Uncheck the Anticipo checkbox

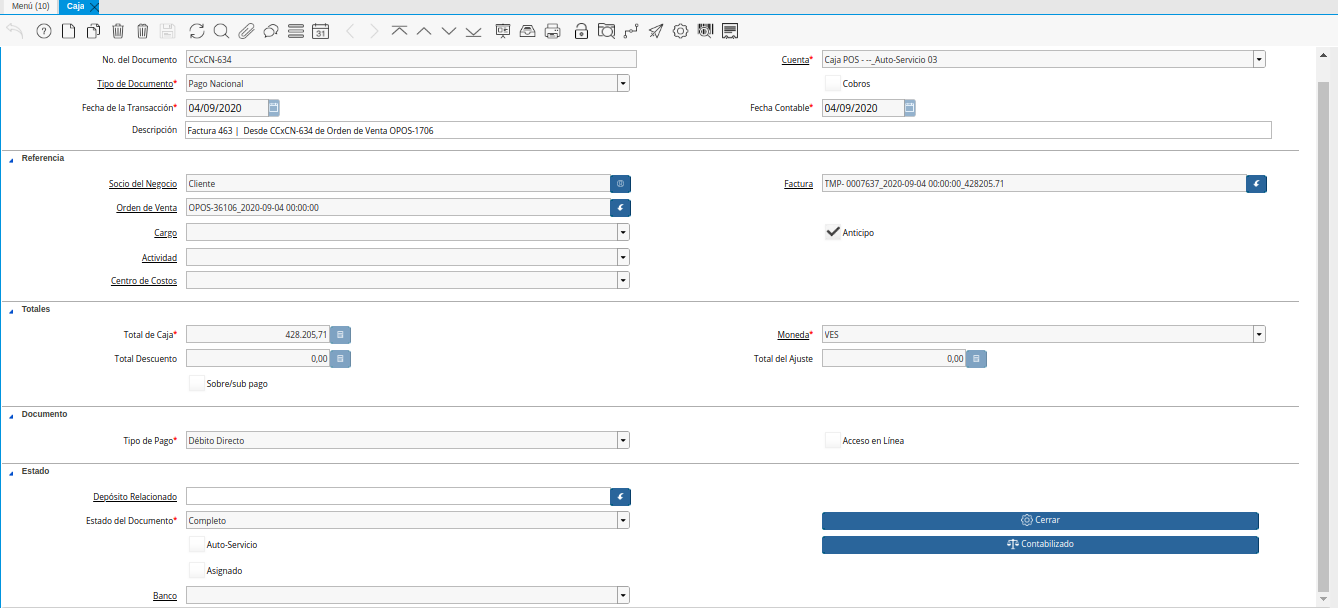(832, 232)
